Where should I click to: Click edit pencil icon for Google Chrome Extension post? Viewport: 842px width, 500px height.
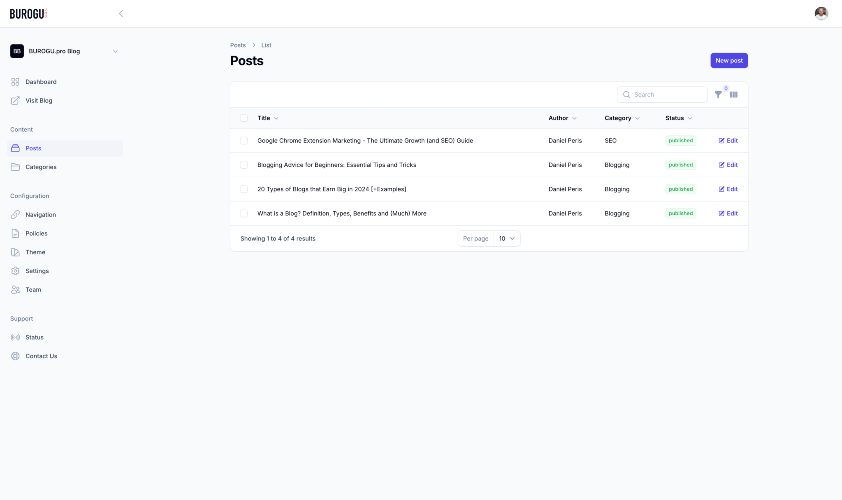click(721, 141)
